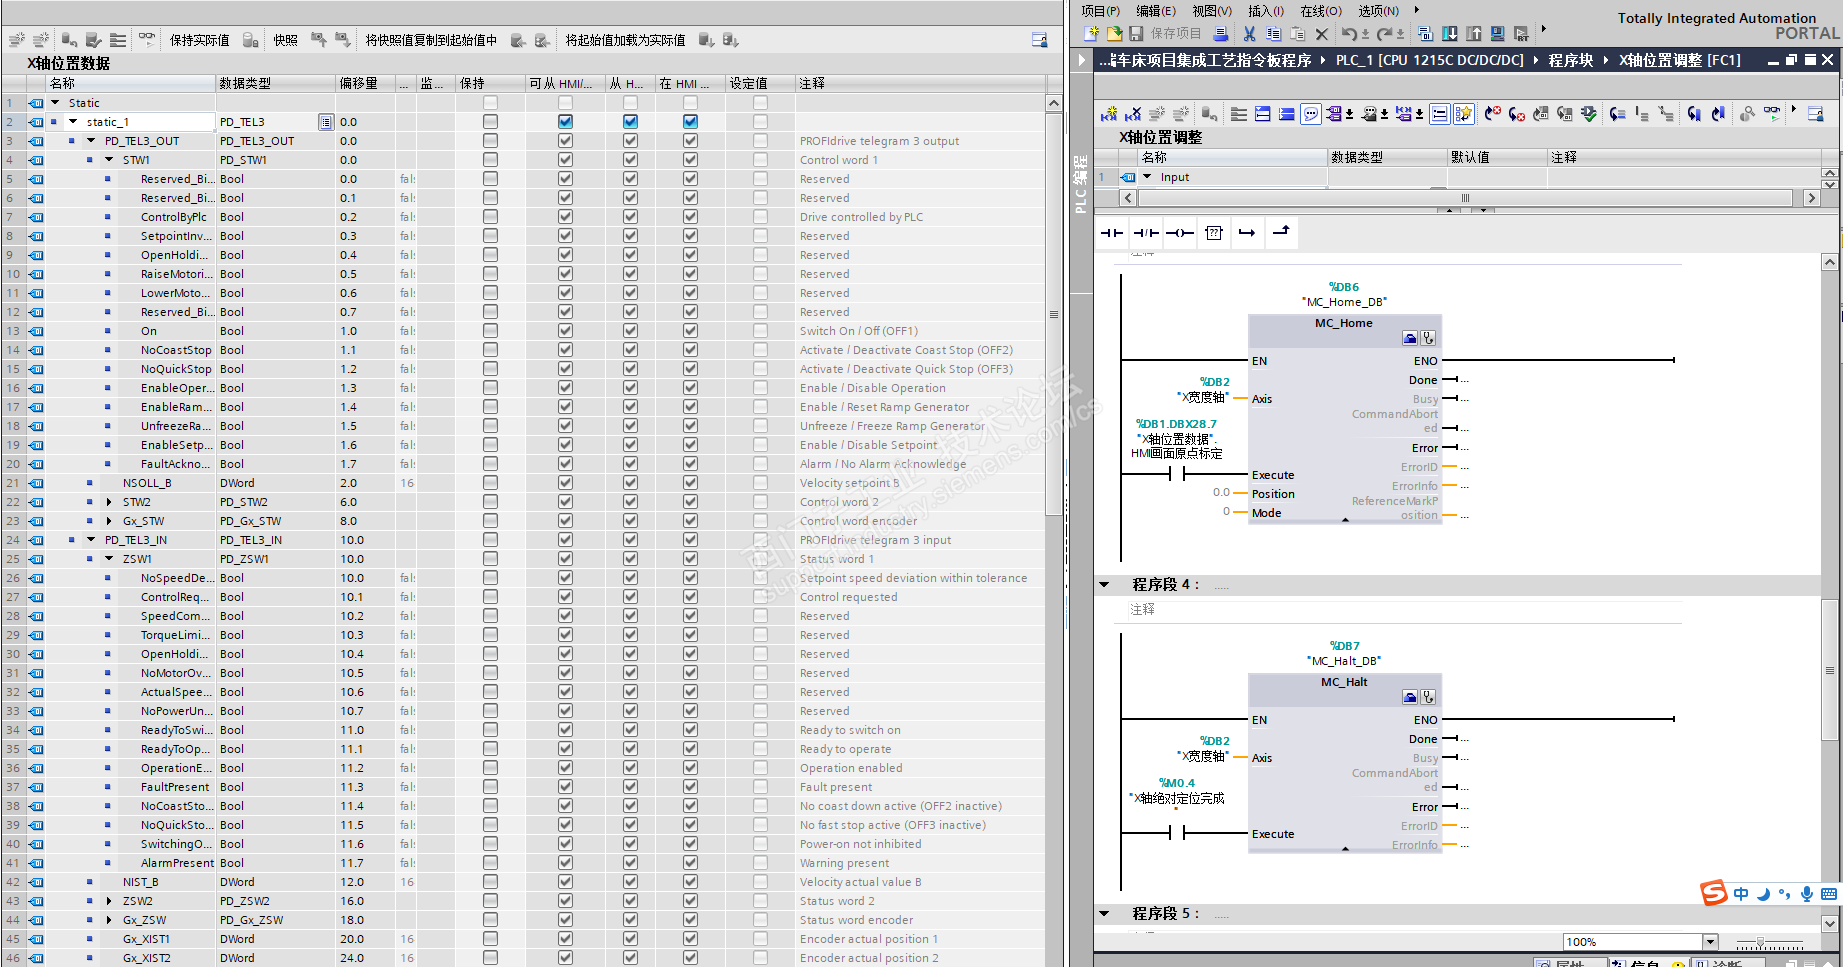Click monitoring glasses icon in data block toolbar

pos(147,39)
